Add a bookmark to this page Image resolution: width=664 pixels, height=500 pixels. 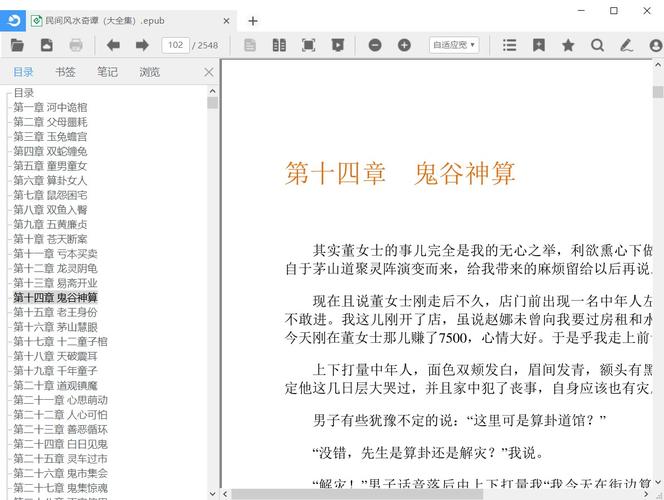(539, 45)
